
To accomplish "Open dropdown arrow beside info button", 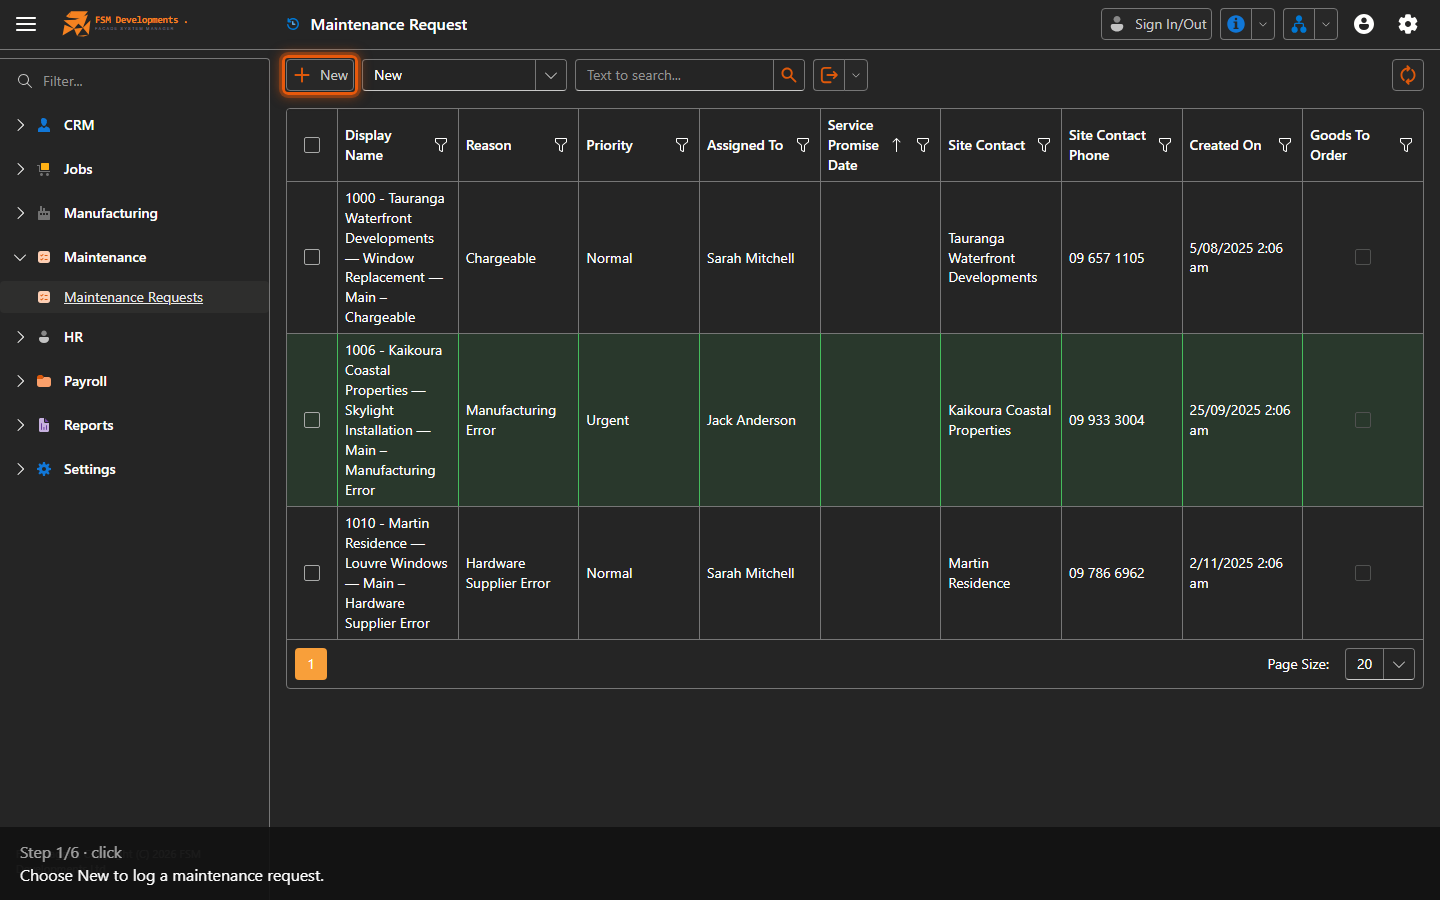I will click(1263, 24).
